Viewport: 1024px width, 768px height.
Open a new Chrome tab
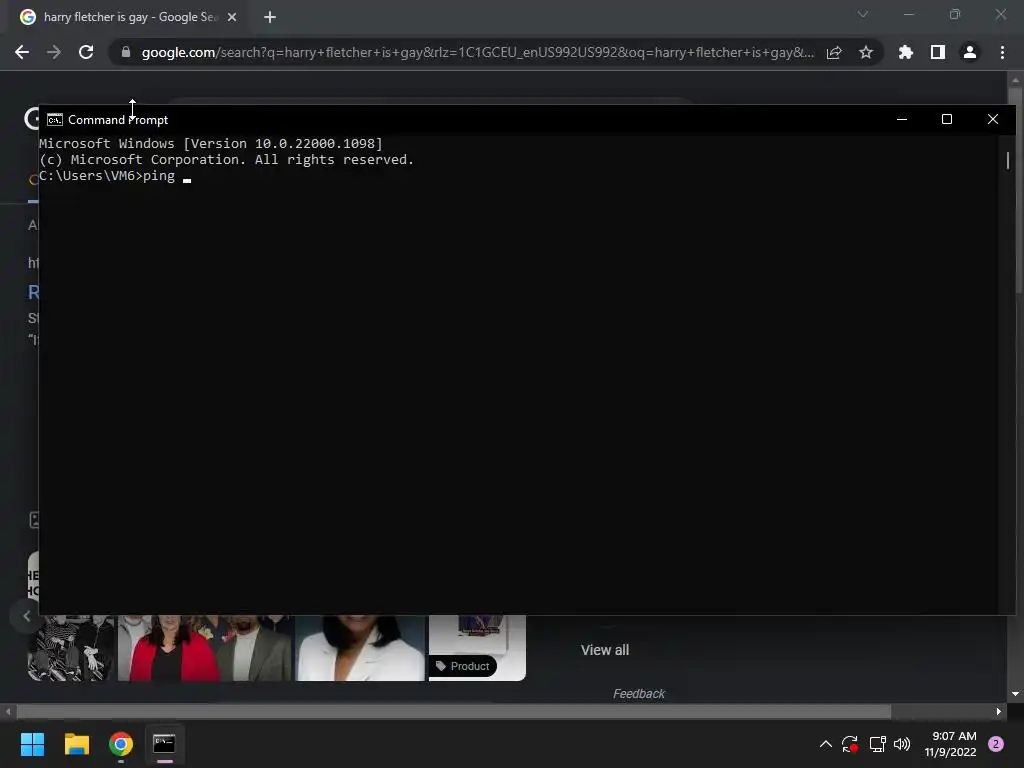(x=270, y=17)
